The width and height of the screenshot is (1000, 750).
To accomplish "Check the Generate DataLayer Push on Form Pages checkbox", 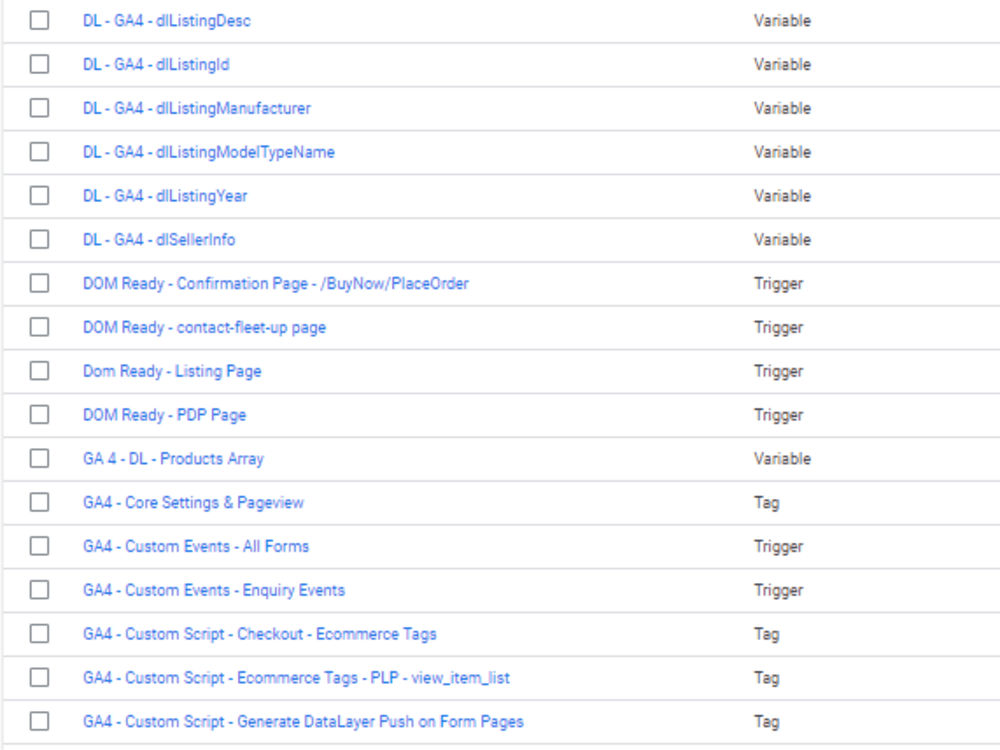I will coord(39,721).
